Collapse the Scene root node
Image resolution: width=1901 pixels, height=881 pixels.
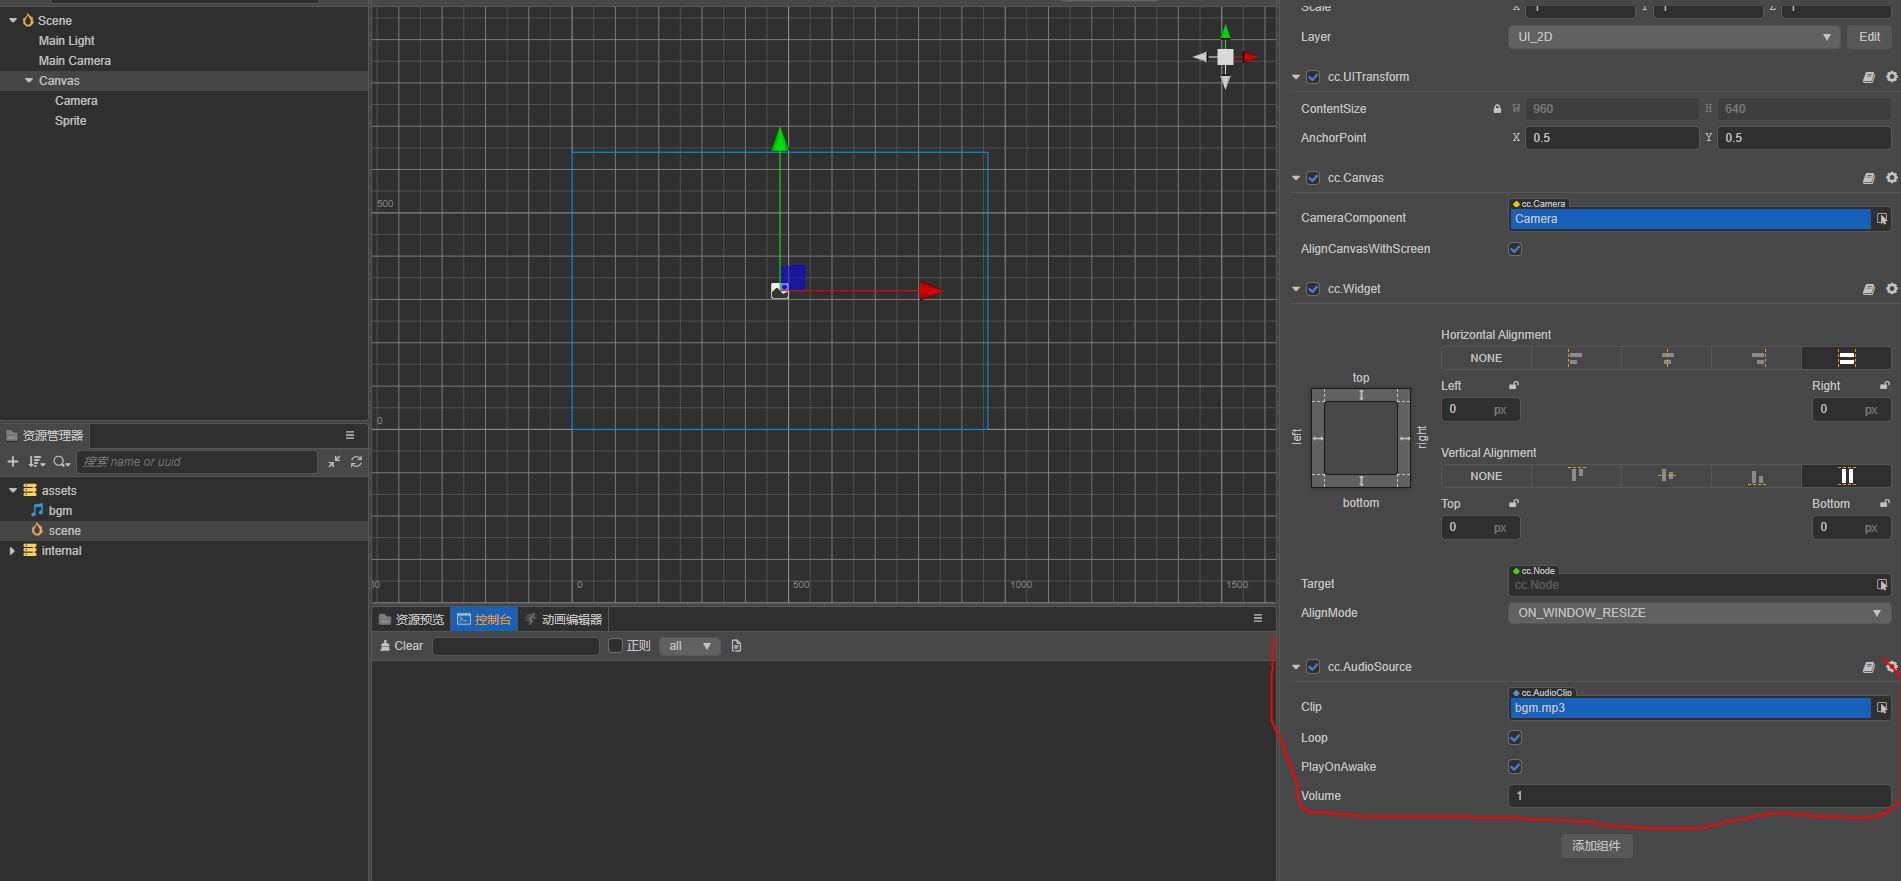13,20
